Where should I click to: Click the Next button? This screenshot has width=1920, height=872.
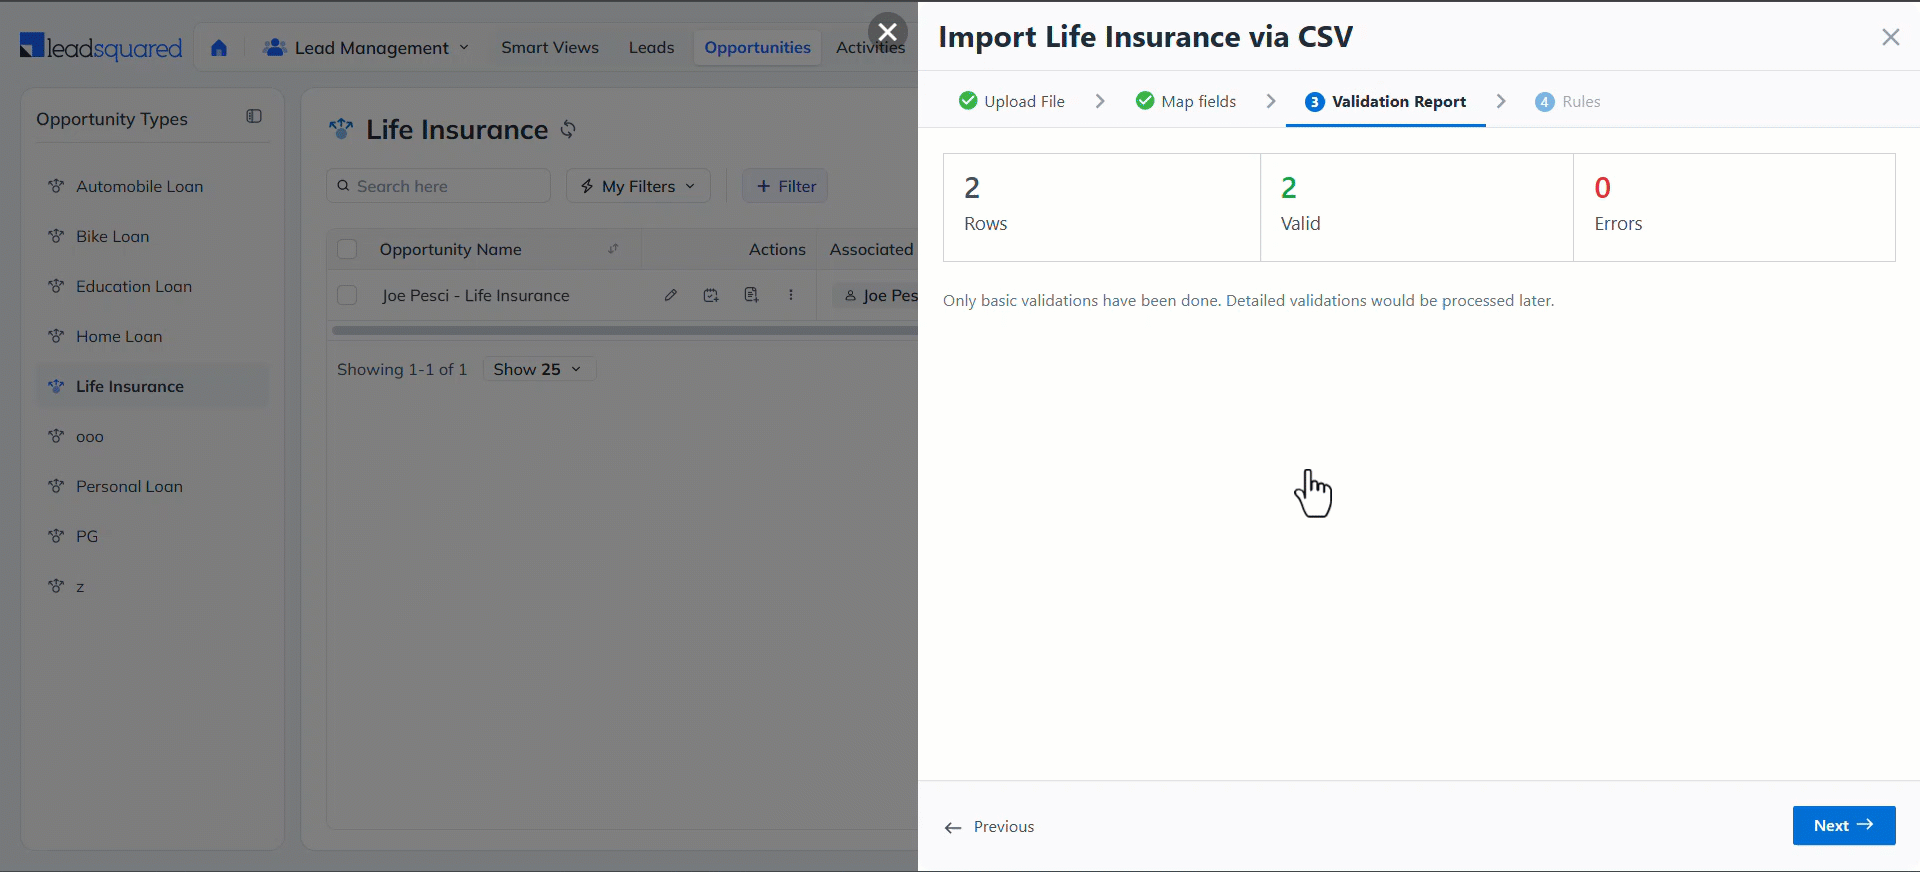pos(1844,825)
